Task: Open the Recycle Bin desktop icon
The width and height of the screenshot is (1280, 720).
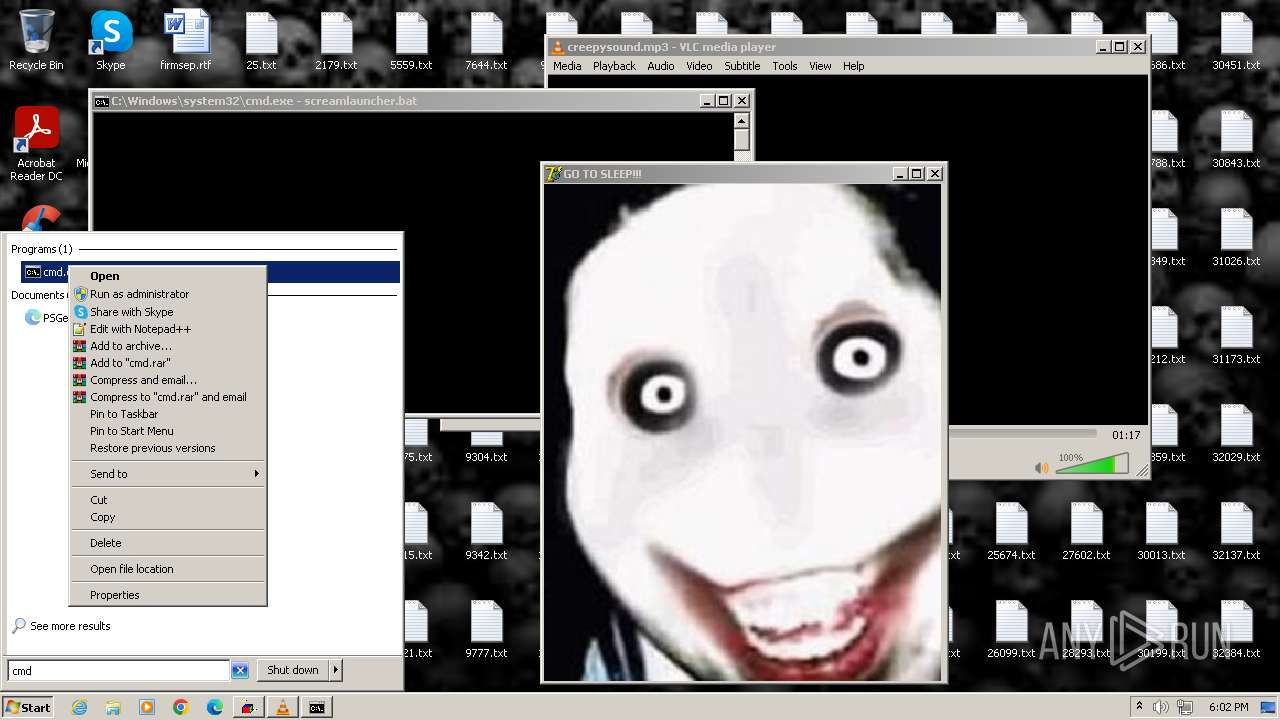Action: [x=36, y=41]
